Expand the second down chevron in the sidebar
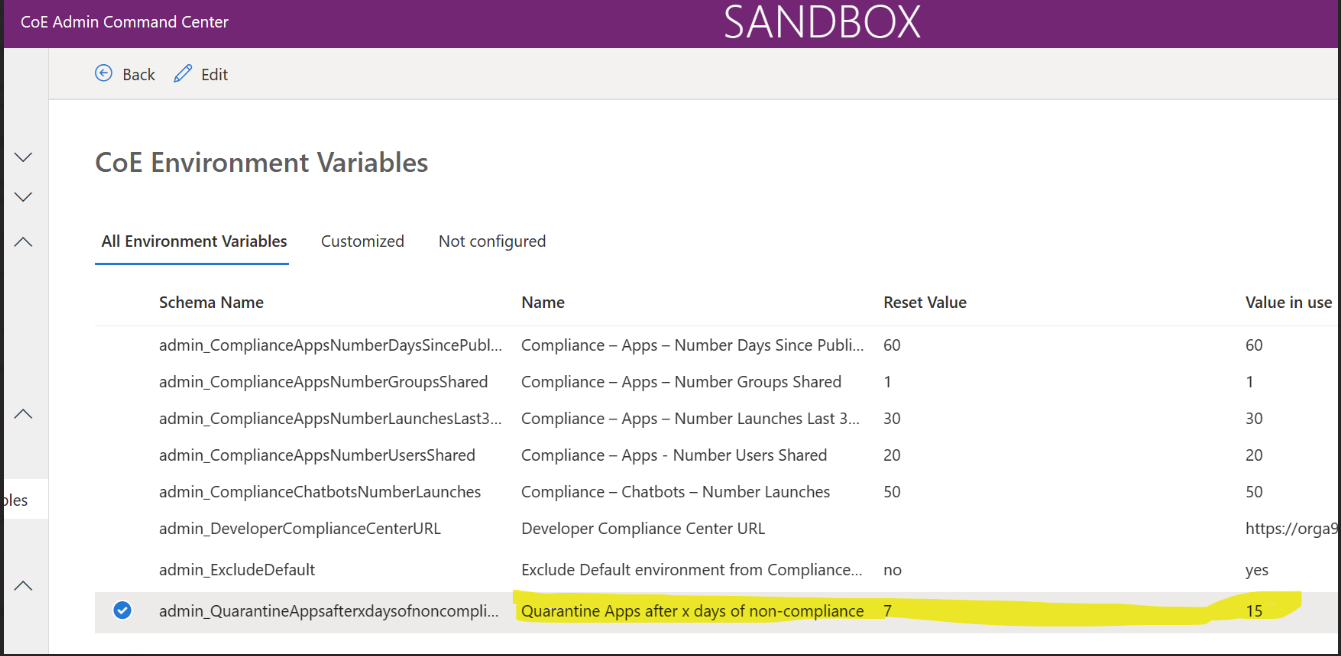This screenshot has width=1341, height=656. (23, 197)
